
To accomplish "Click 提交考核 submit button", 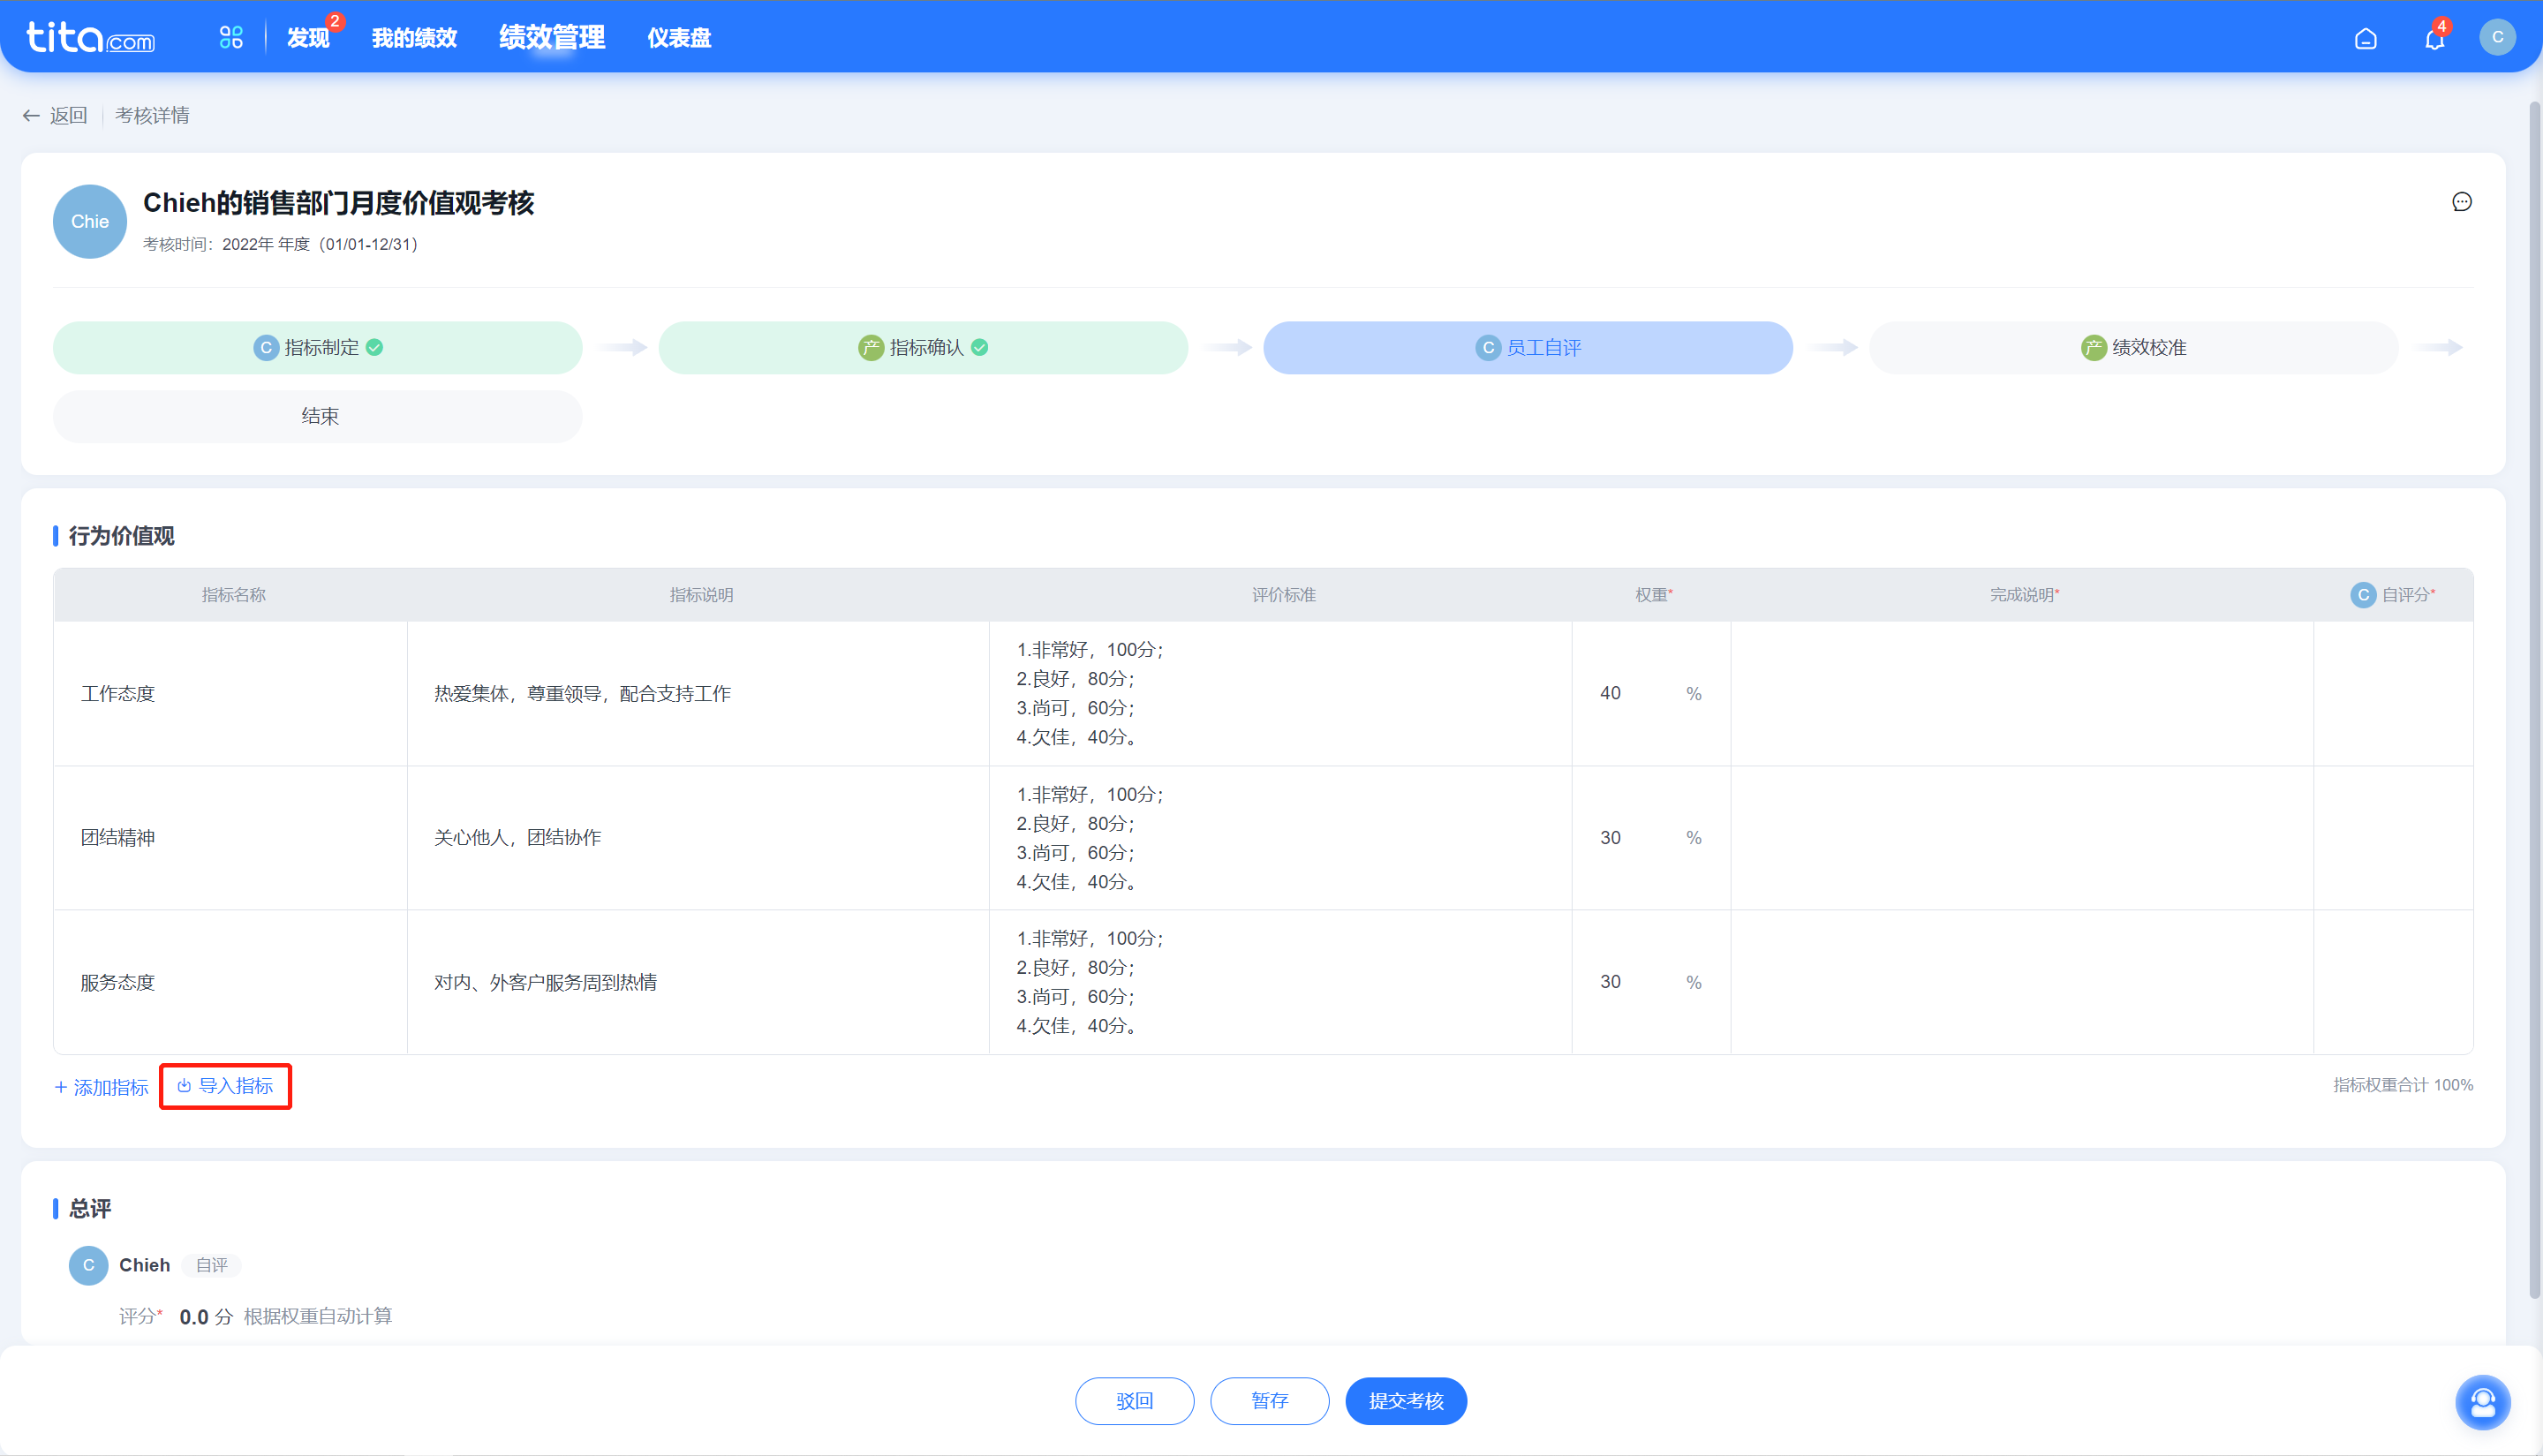I will tap(1406, 1402).
